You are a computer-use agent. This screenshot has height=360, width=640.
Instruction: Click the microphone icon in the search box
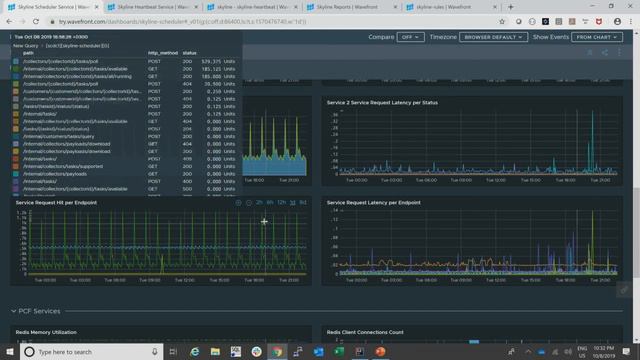pos(155,351)
